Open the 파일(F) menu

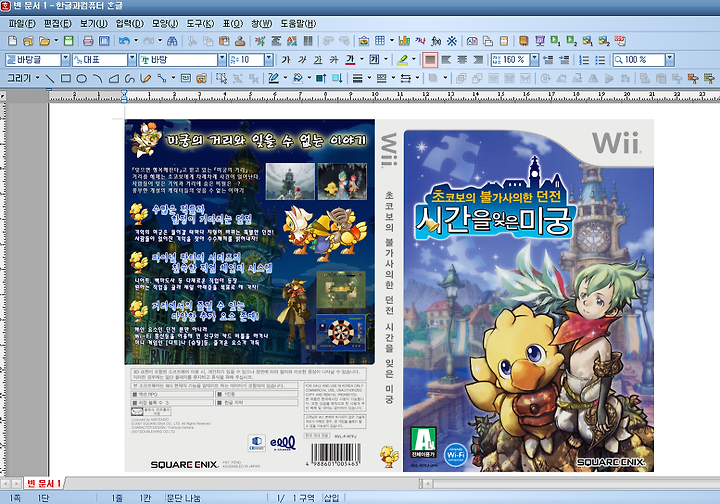(22, 23)
